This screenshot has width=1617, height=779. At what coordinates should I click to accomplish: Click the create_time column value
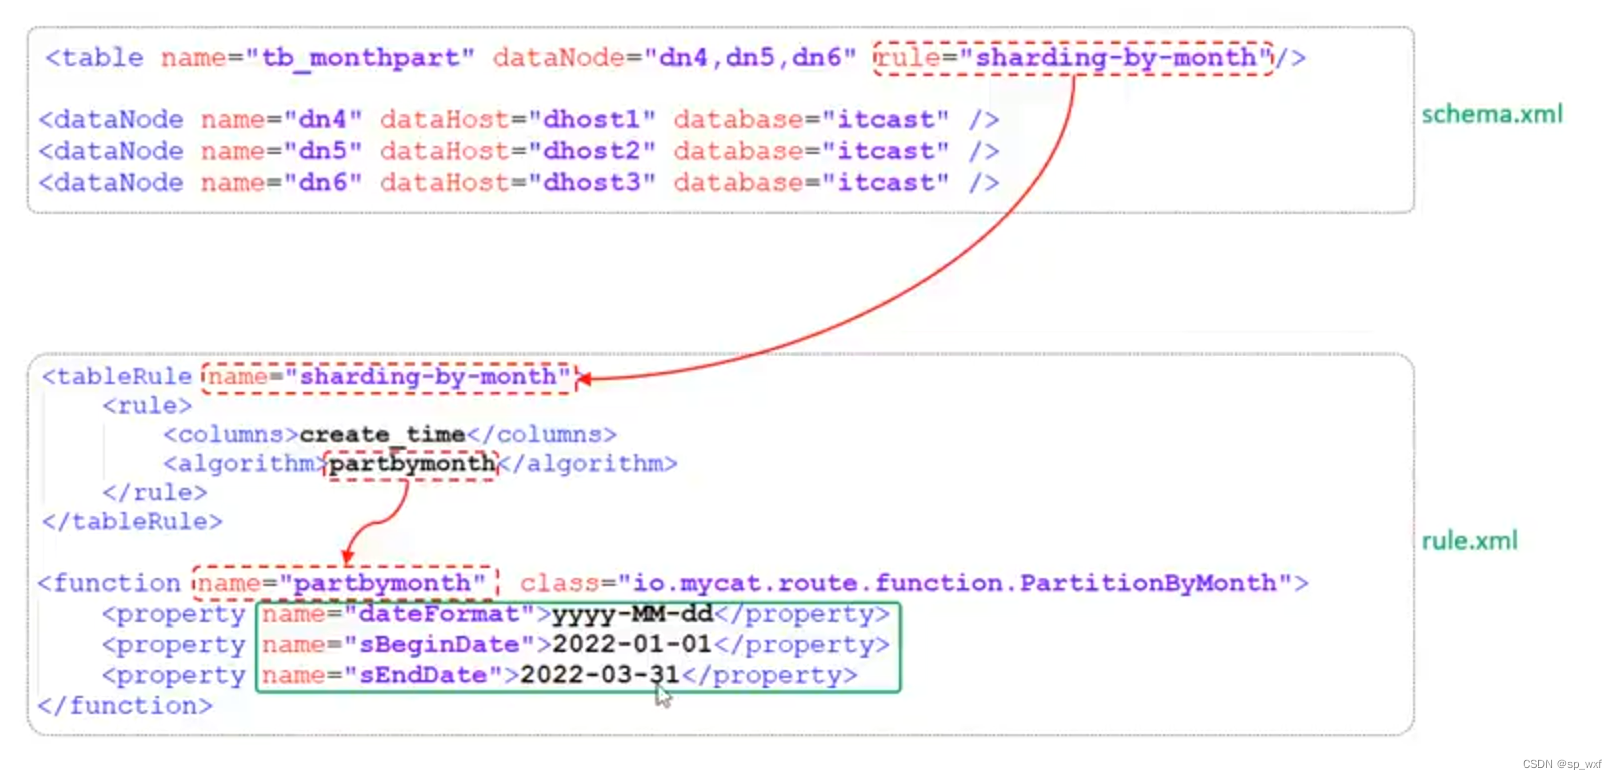[x=382, y=435]
